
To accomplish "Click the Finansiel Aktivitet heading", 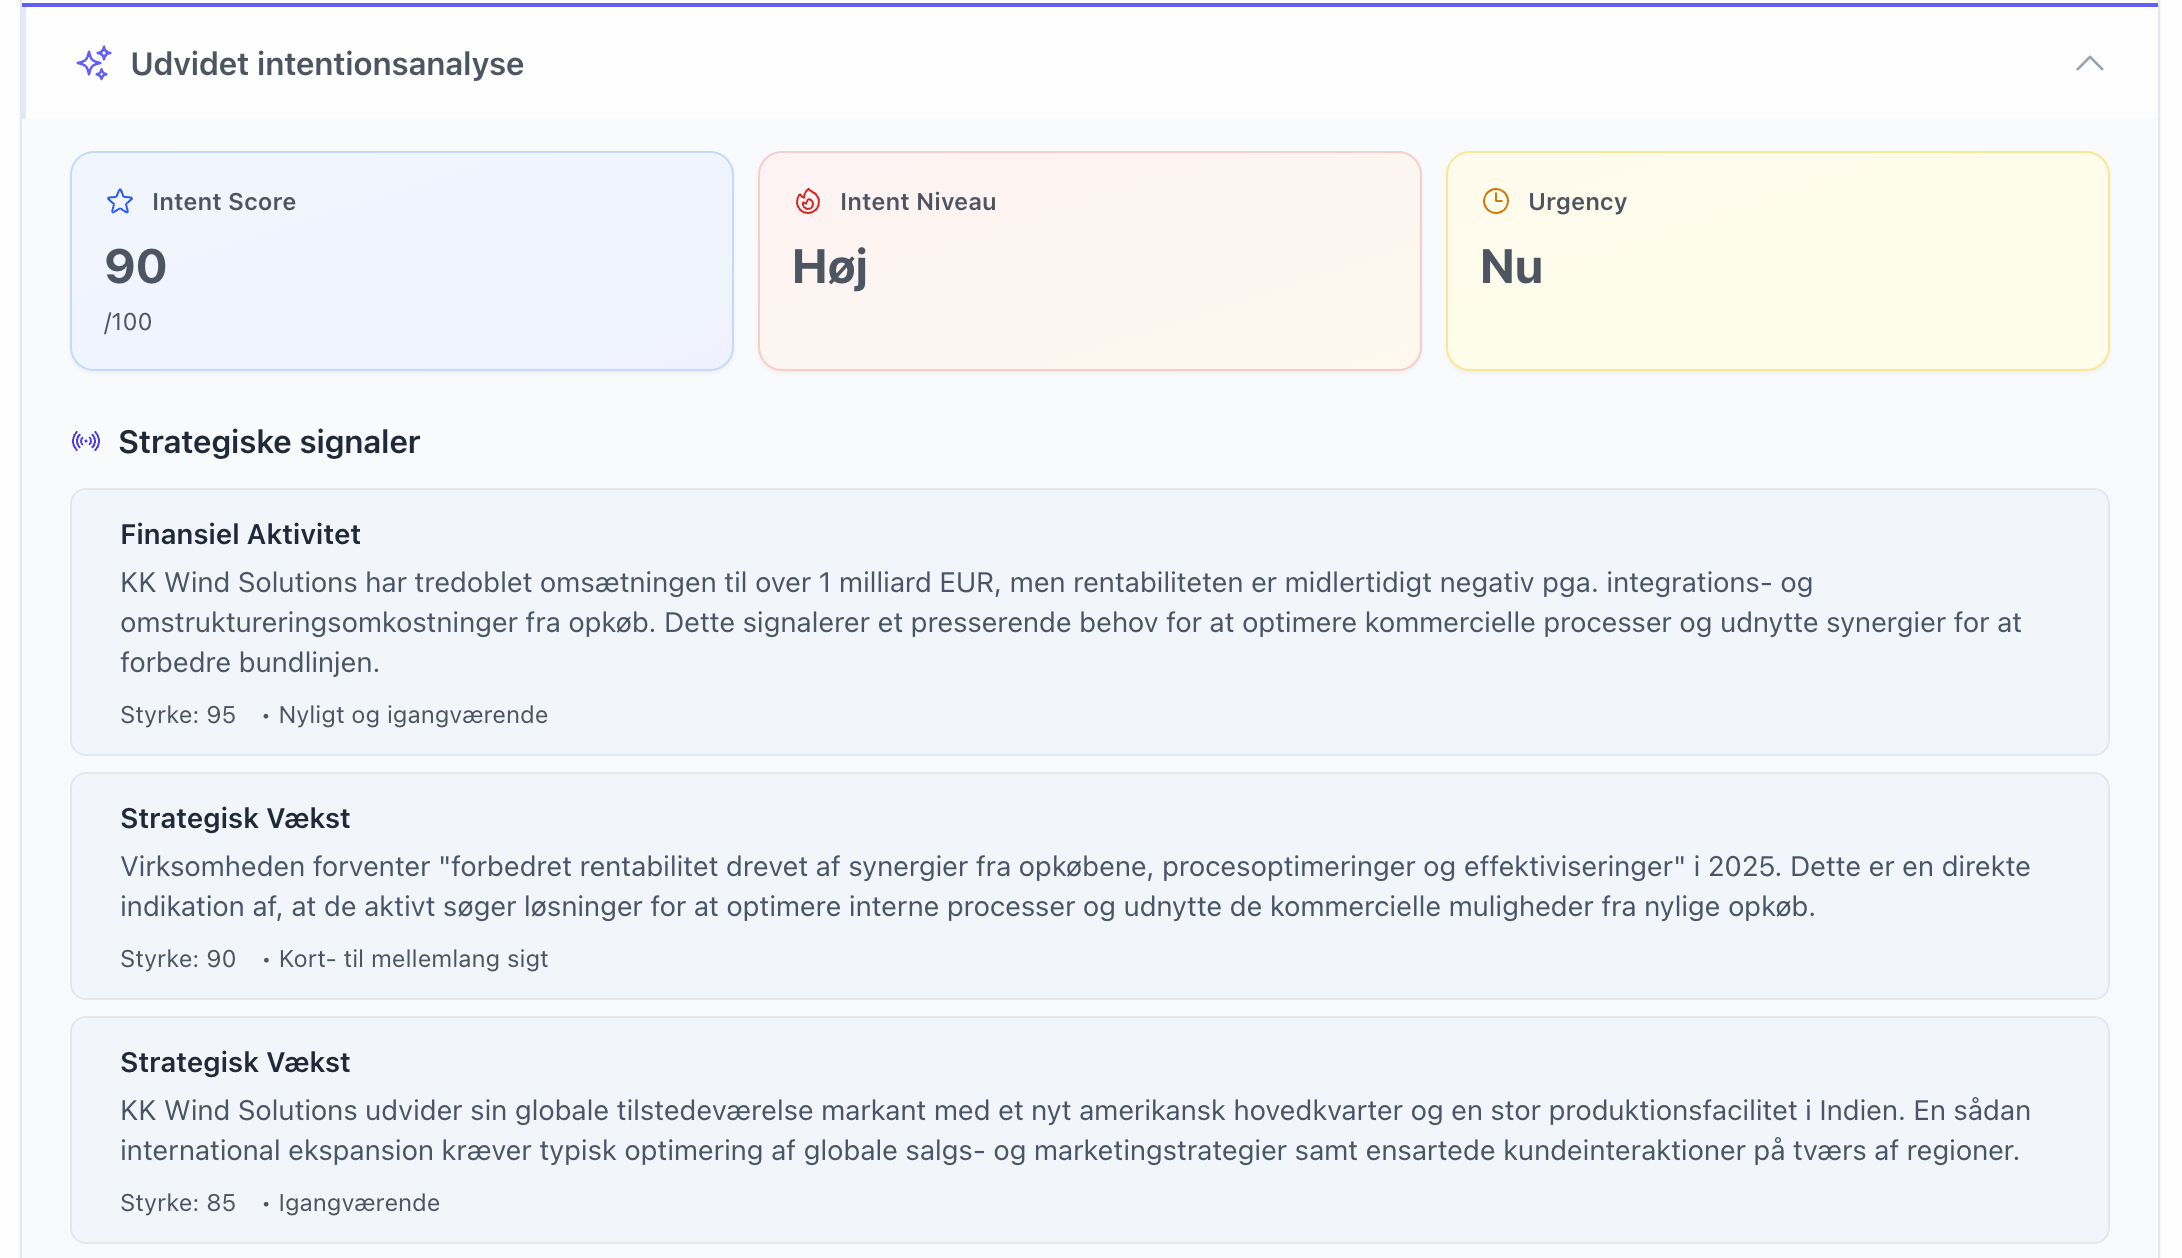I will [x=240, y=534].
